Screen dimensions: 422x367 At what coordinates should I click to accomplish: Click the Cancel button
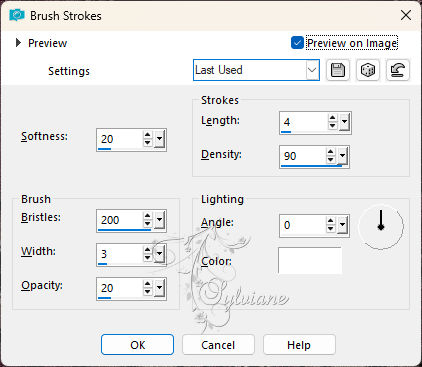218,345
